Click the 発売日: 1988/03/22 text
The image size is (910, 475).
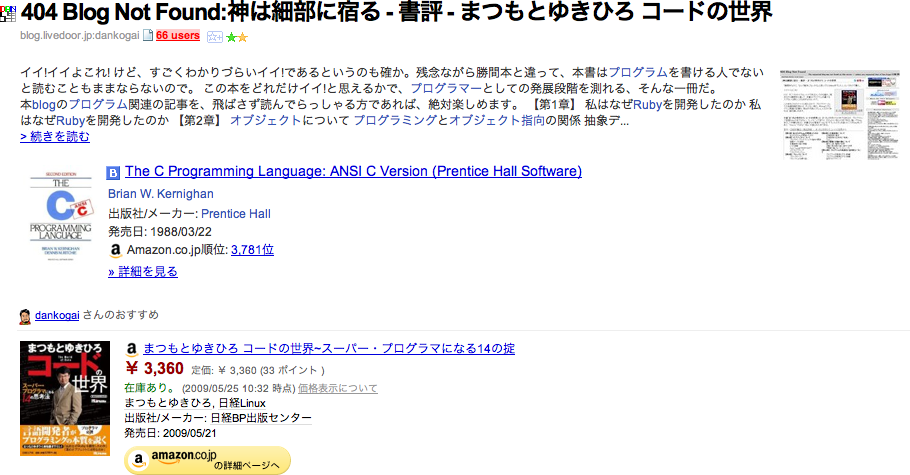click(160, 232)
